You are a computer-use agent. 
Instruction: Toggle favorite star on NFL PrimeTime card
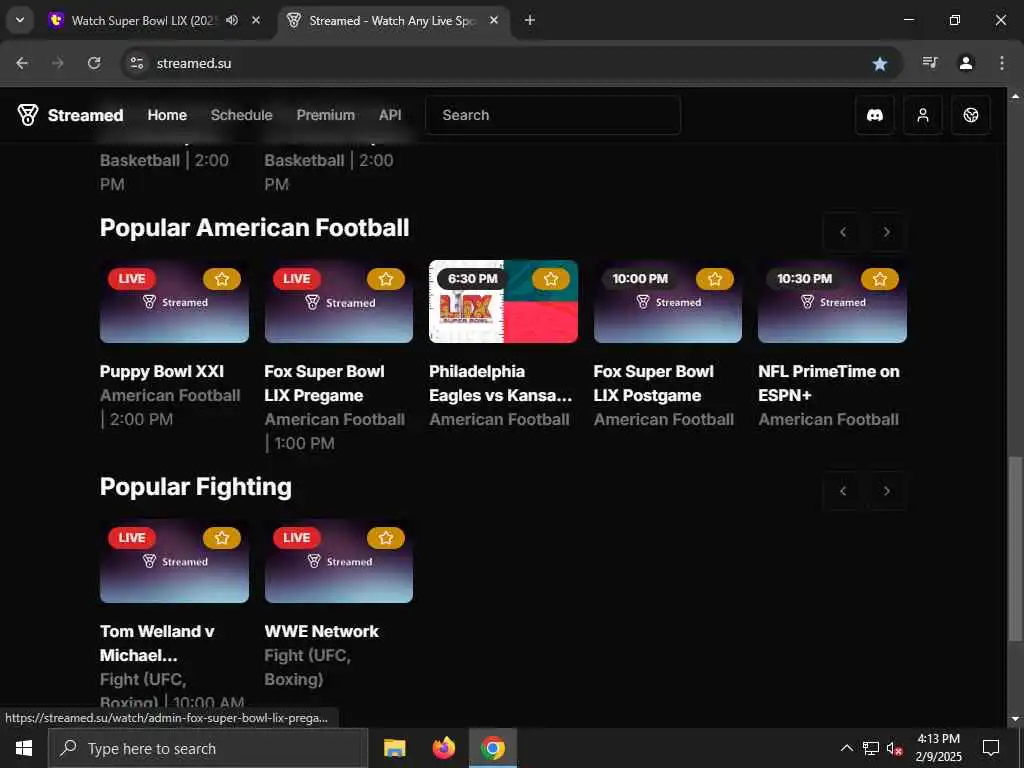click(880, 279)
